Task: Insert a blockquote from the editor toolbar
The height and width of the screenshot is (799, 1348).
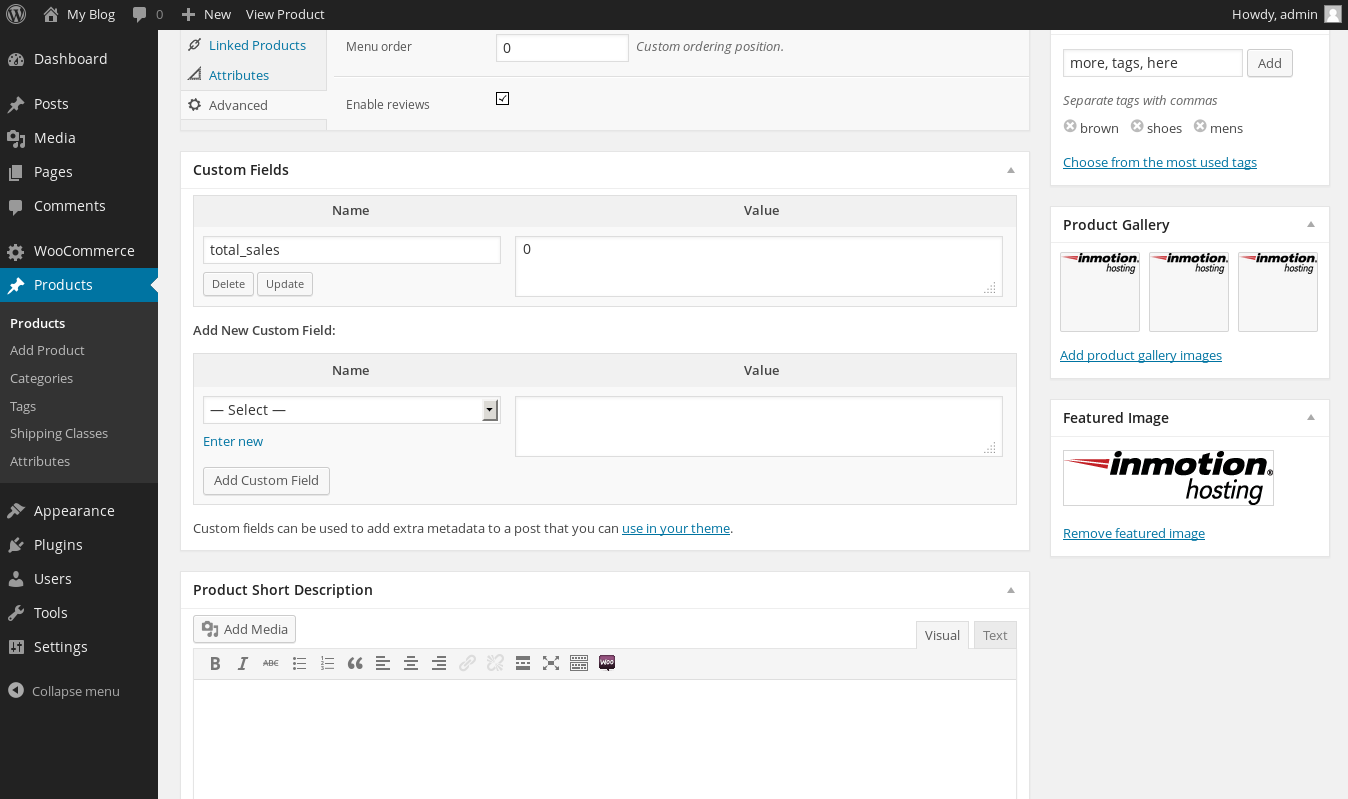Action: (355, 663)
